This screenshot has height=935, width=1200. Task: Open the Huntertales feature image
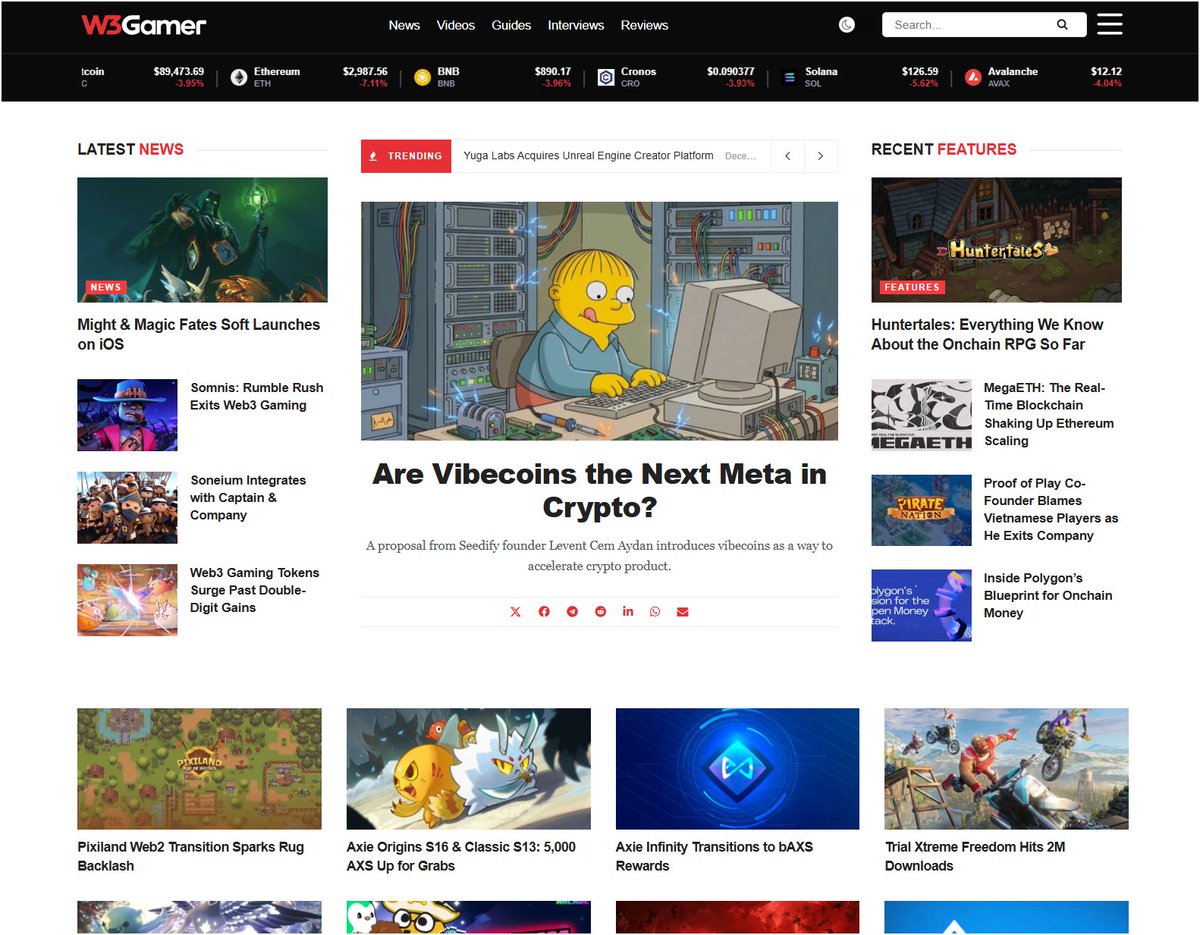996,240
